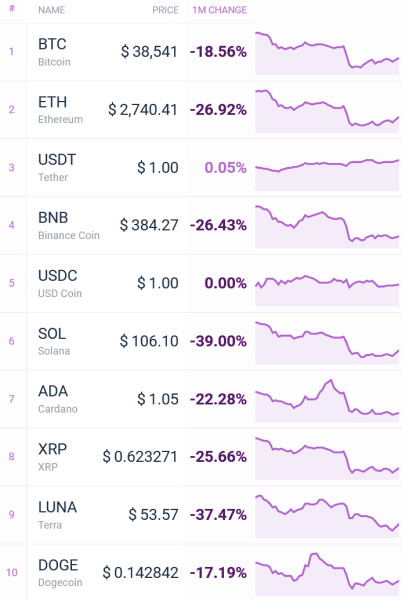Open the Ethereum sparkline chart
The image size is (402, 600).
327,111
